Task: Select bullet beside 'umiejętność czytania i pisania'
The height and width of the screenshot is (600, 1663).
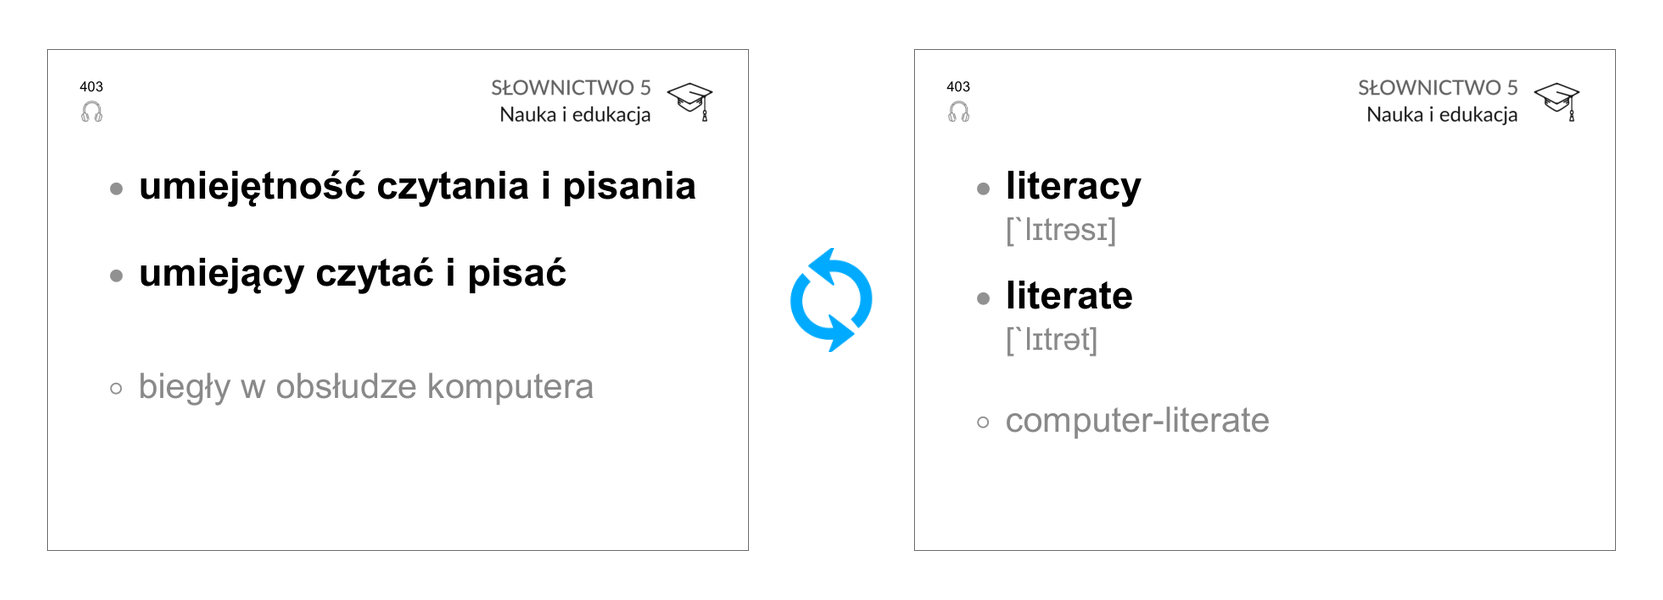Action: pos(117,188)
